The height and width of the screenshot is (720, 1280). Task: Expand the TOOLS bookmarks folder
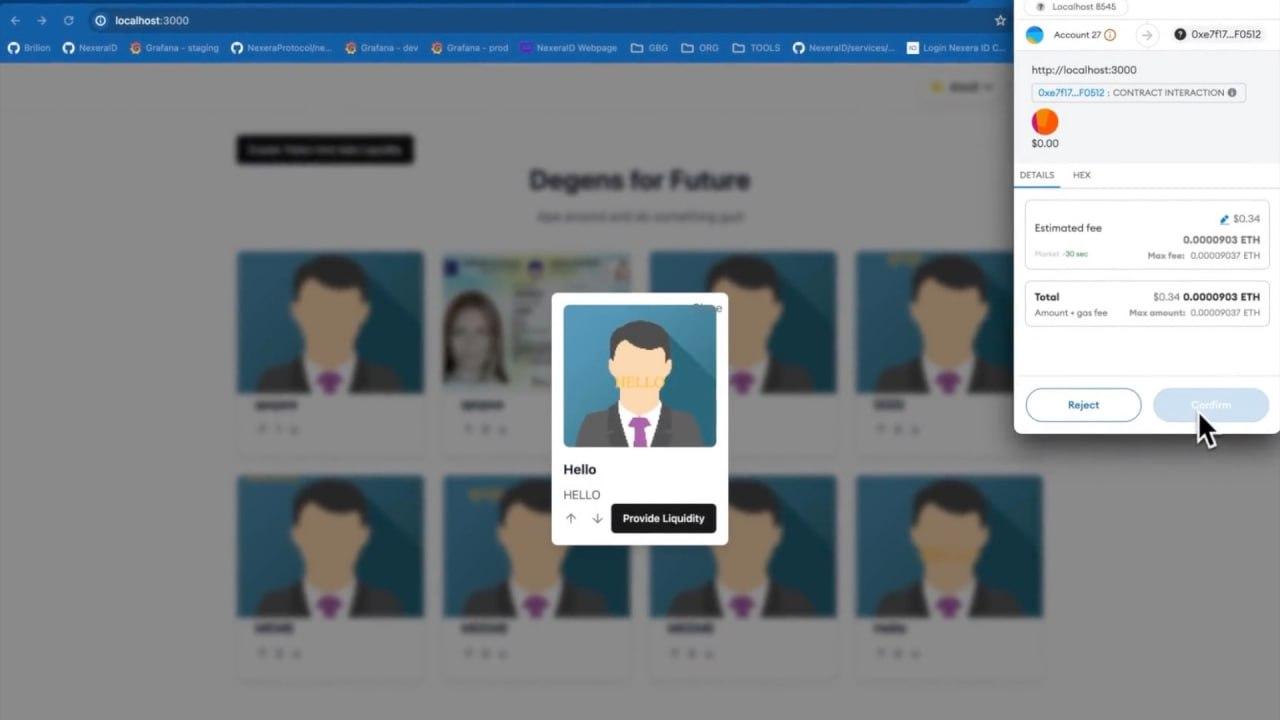click(756, 47)
